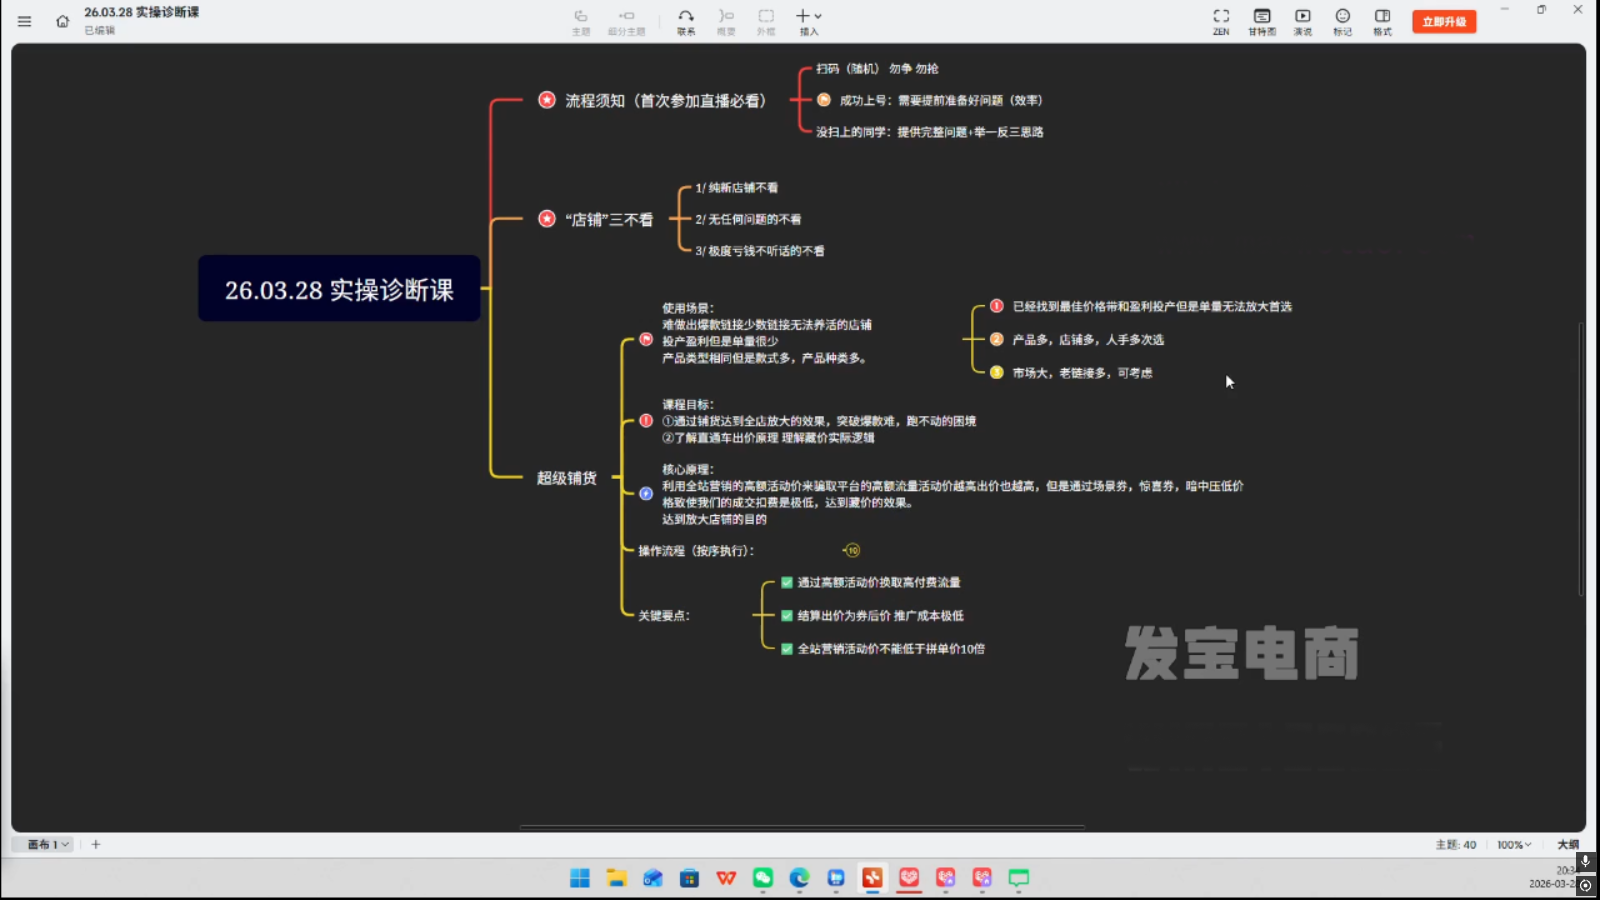Add a new sheet with plus button
The width and height of the screenshot is (1600, 900).
pyautogui.click(x=96, y=845)
